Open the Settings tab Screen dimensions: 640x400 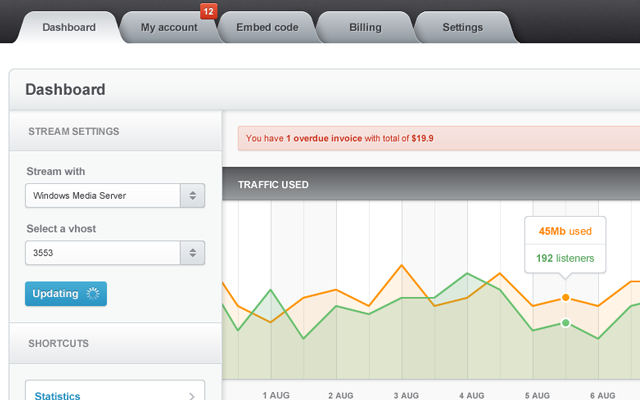463,27
